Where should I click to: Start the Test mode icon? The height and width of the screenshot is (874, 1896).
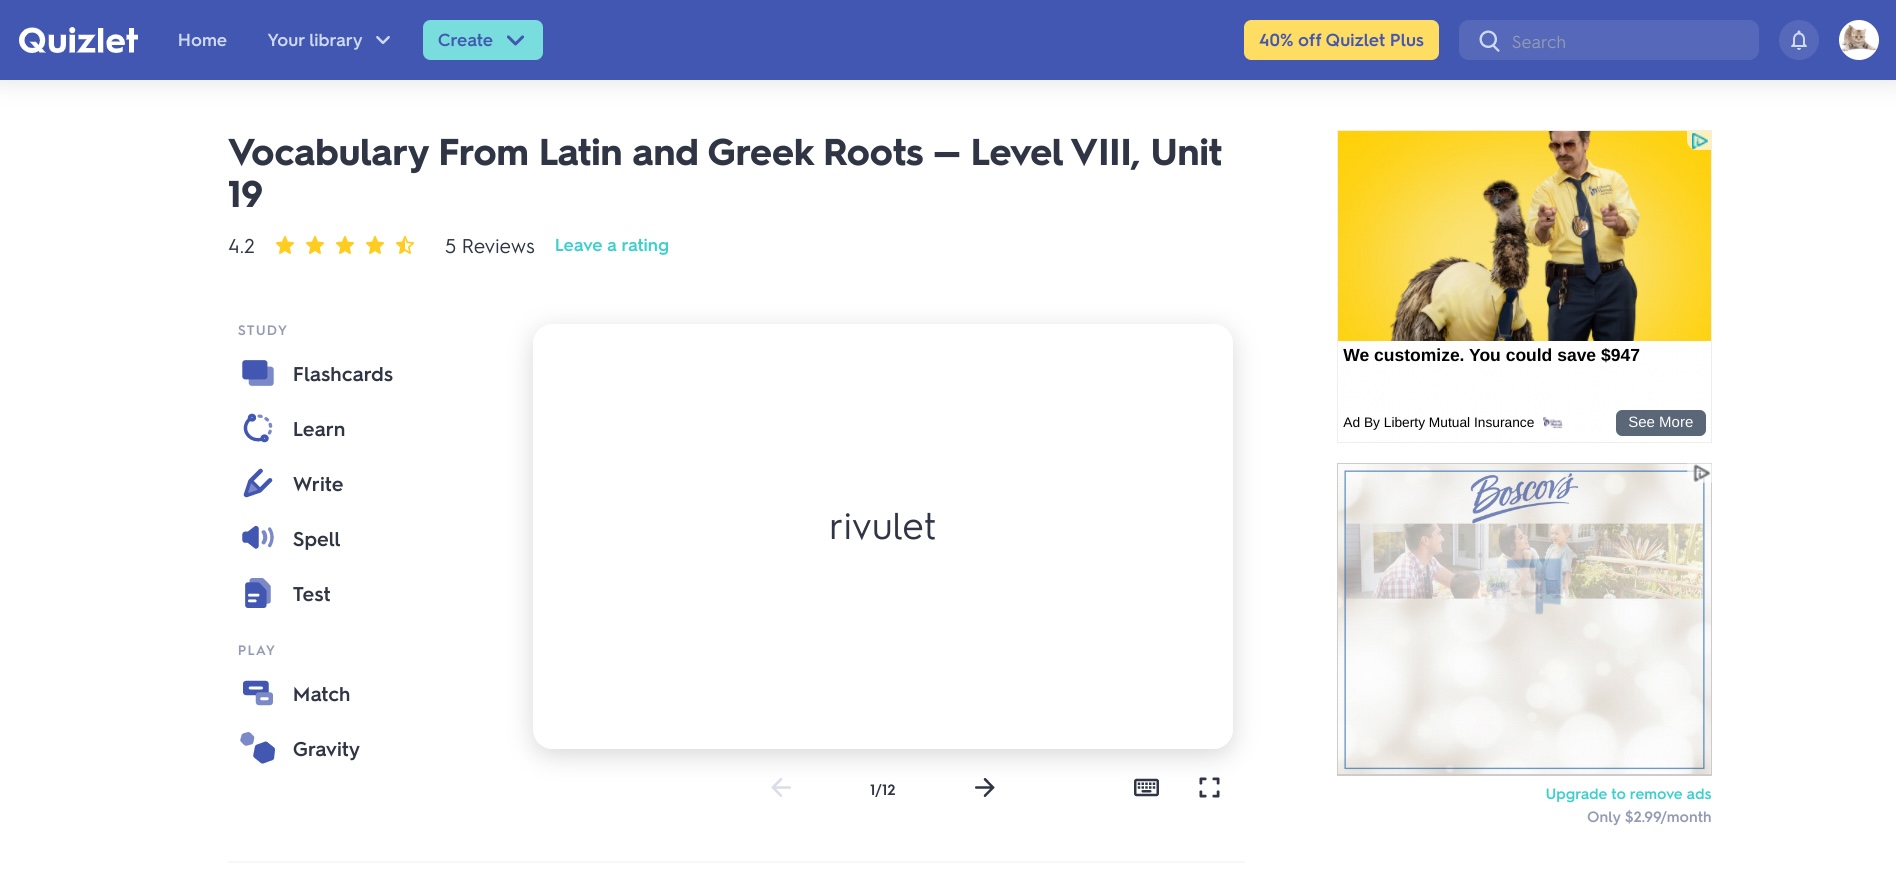click(258, 594)
